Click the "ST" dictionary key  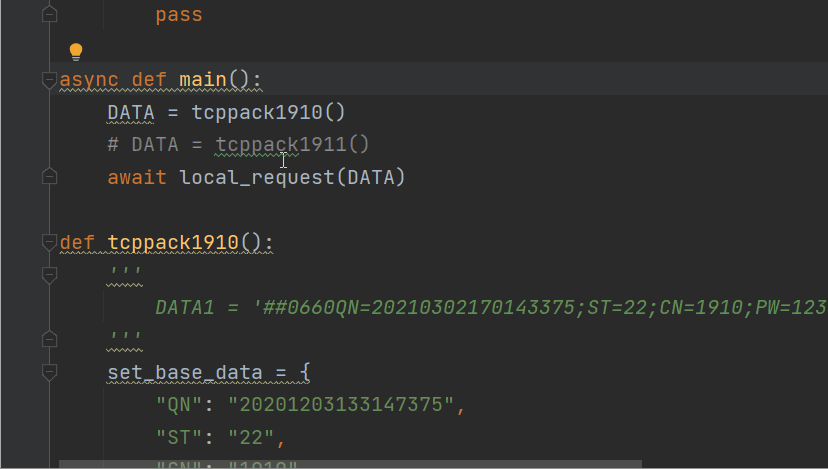click(179, 438)
